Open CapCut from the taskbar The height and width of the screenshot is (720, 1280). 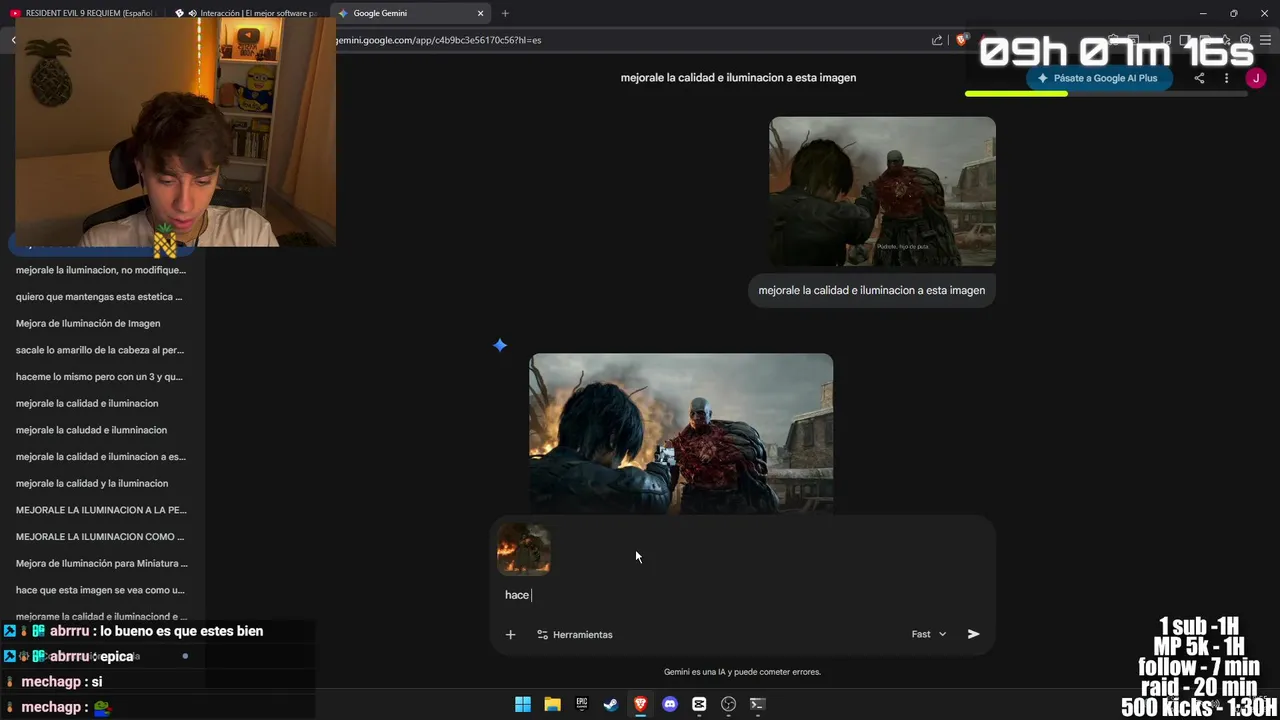[x=699, y=704]
